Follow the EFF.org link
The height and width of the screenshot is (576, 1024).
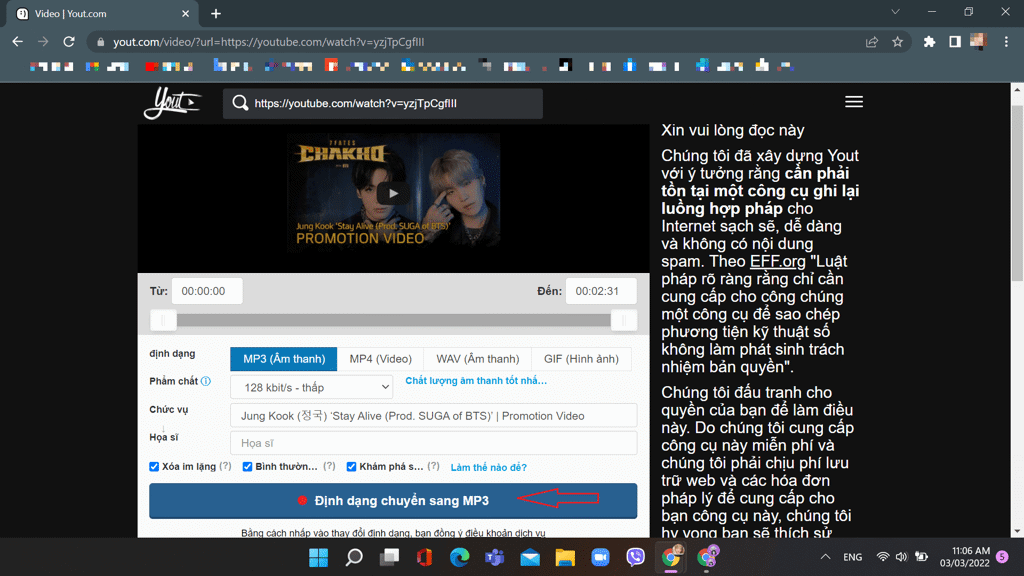(778, 261)
